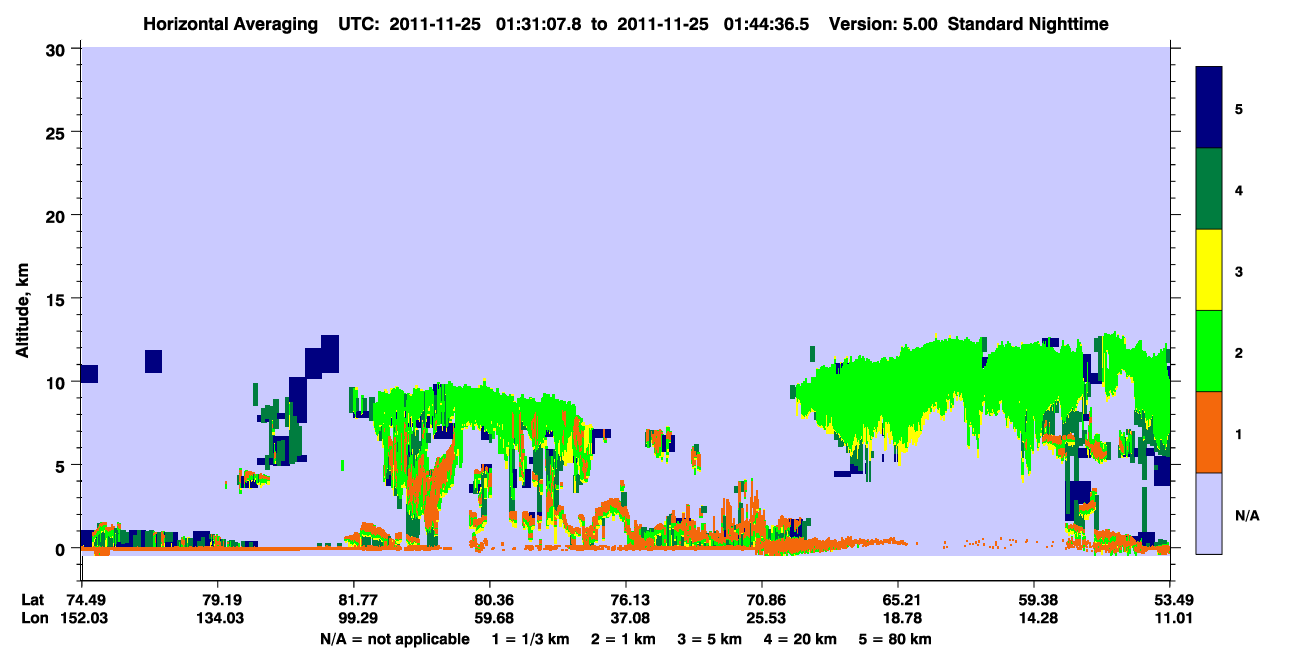Viewport: 1300px width, 667px height.
Task: Click the '3 = 5 km' legend entry
Action: 709,639
